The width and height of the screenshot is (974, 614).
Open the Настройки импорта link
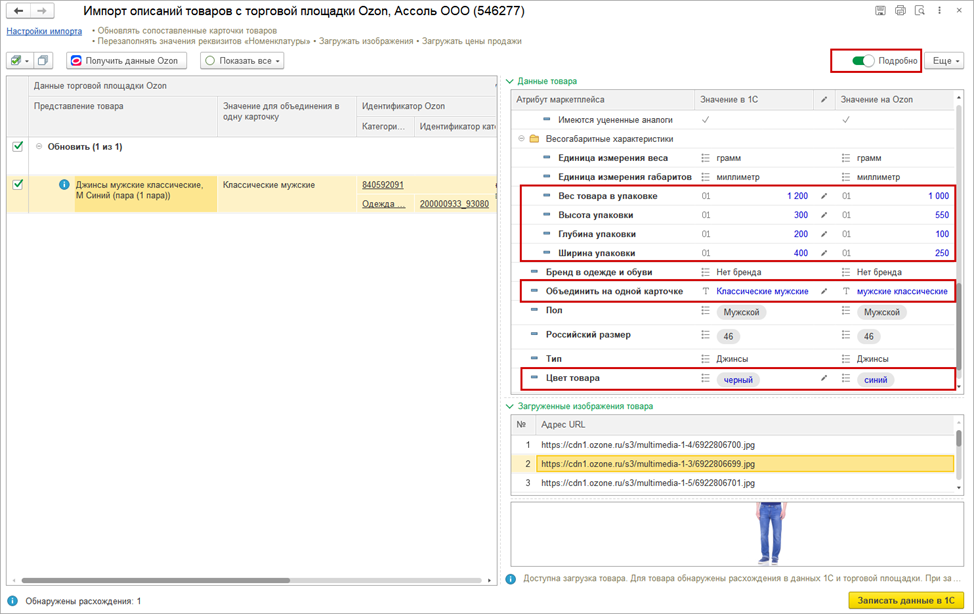[x=44, y=31]
